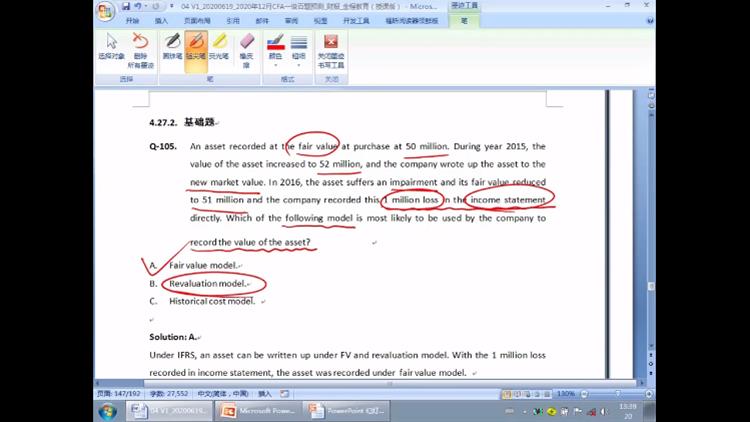Switch to Full Screen Reading view button

coord(517,394)
